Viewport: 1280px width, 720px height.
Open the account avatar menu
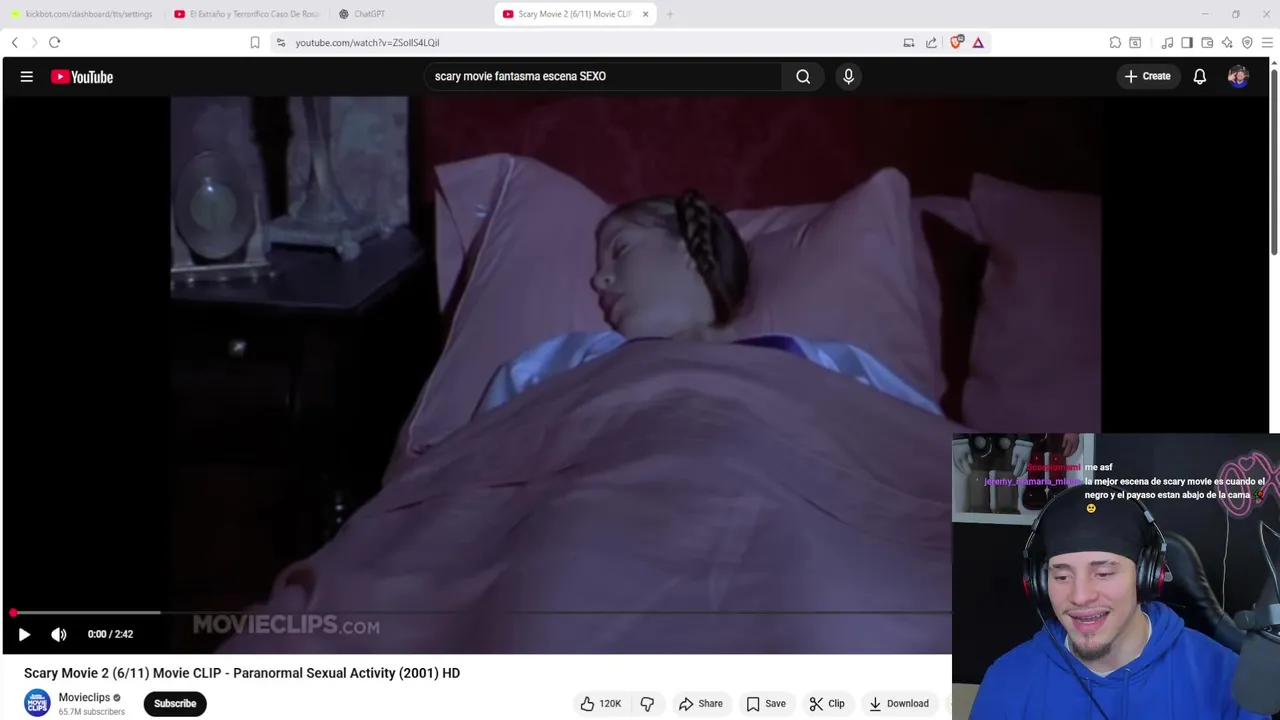1238,76
